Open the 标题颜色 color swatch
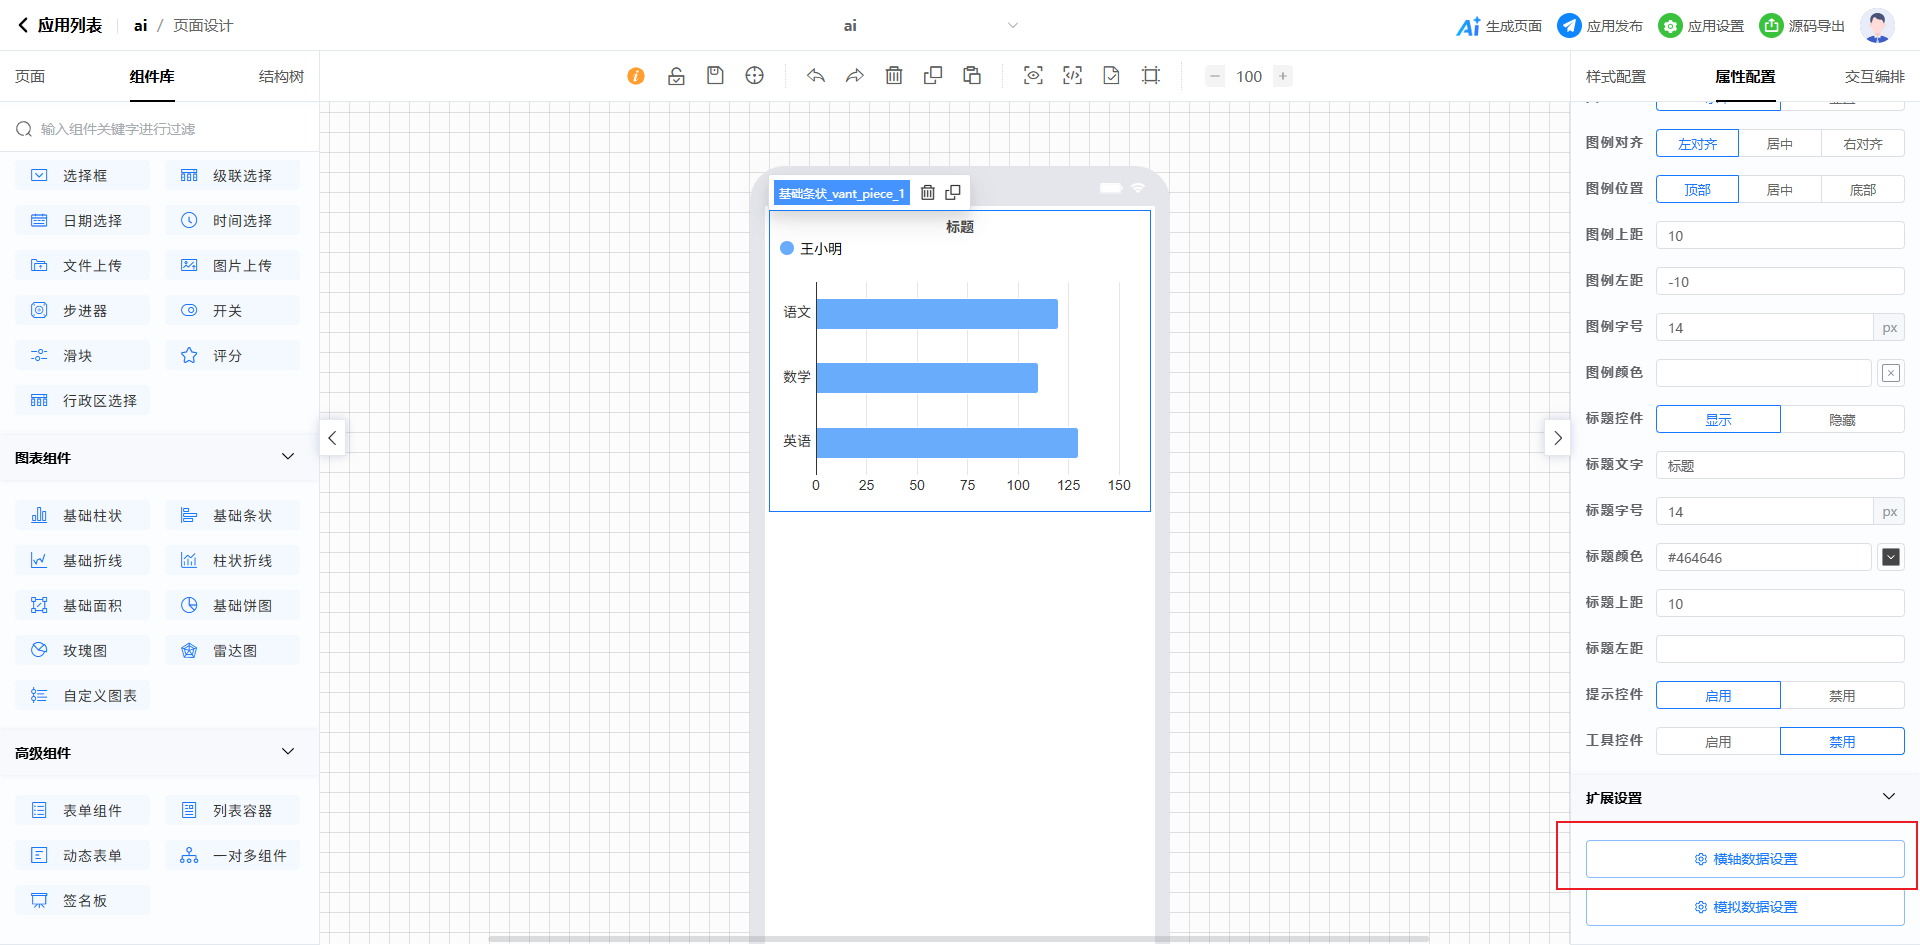Viewport: 1920px width, 945px height. tap(1890, 557)
